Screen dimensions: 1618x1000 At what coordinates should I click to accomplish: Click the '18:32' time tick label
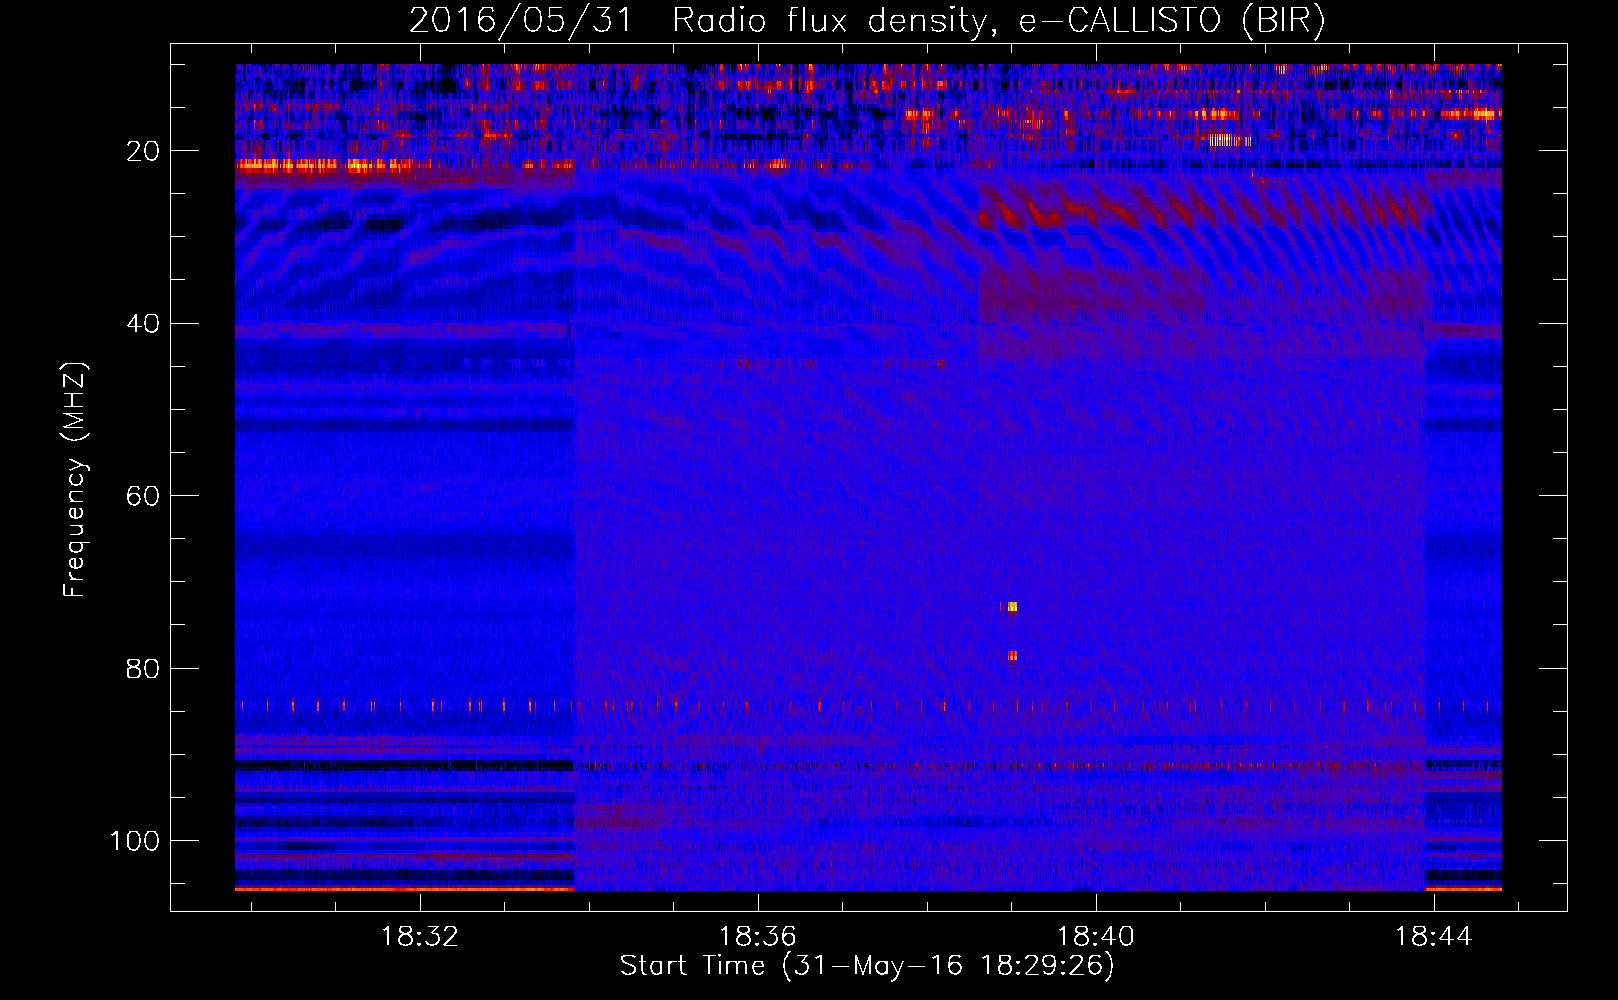[420, 937]
